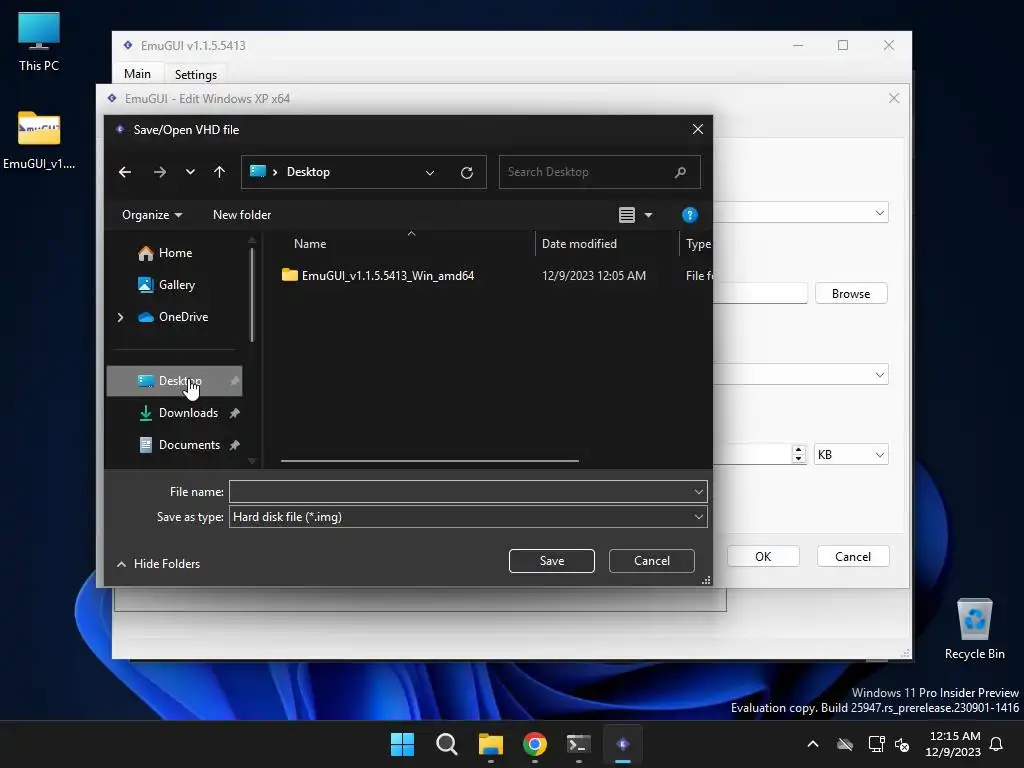Open the Windows Start menu
The image size is (1024, 768).
tap(402, 744)
